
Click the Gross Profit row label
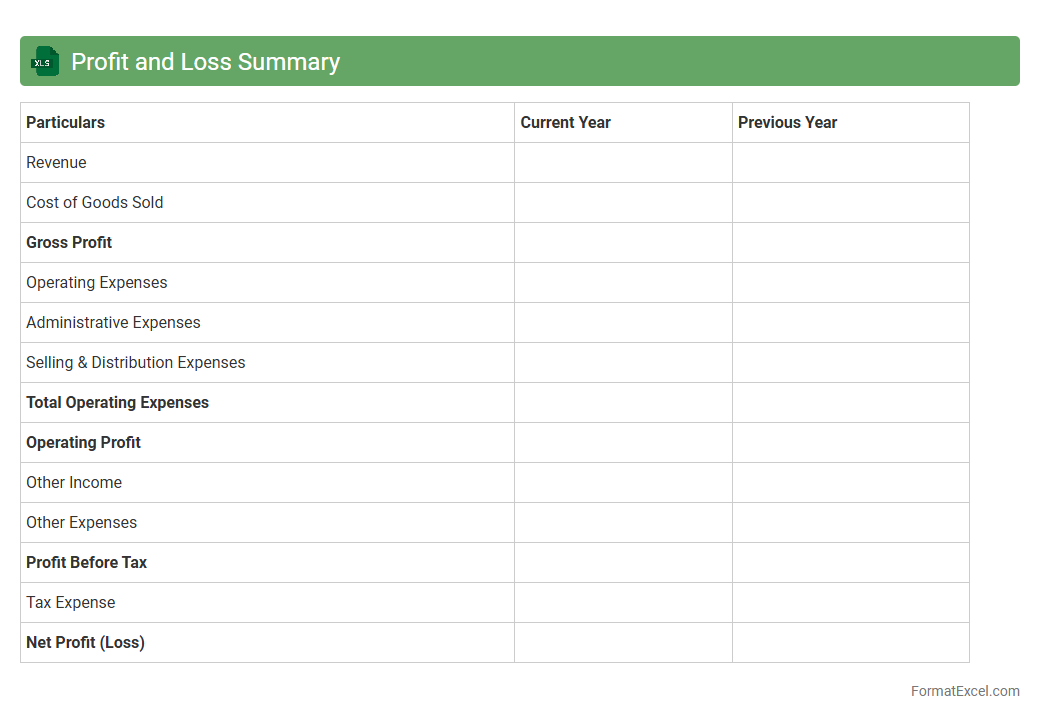tap(69, 243)
